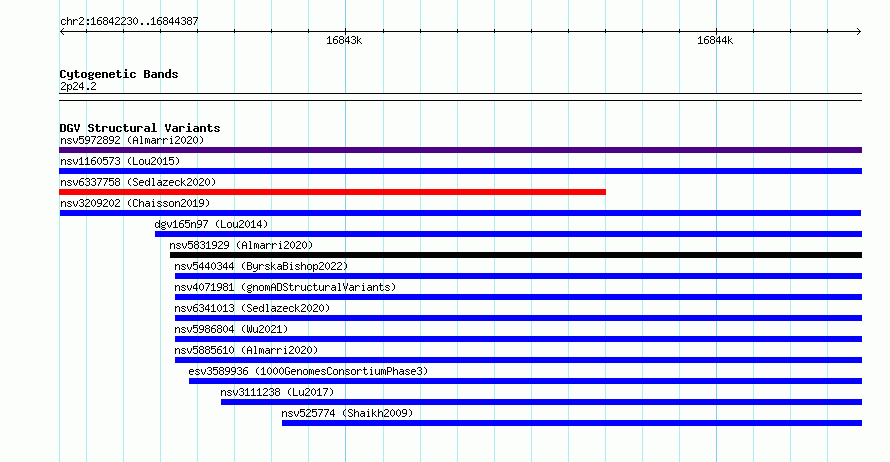
Task: Click the blue dgv165n97 variant bar
Action: tap(509, 234)
